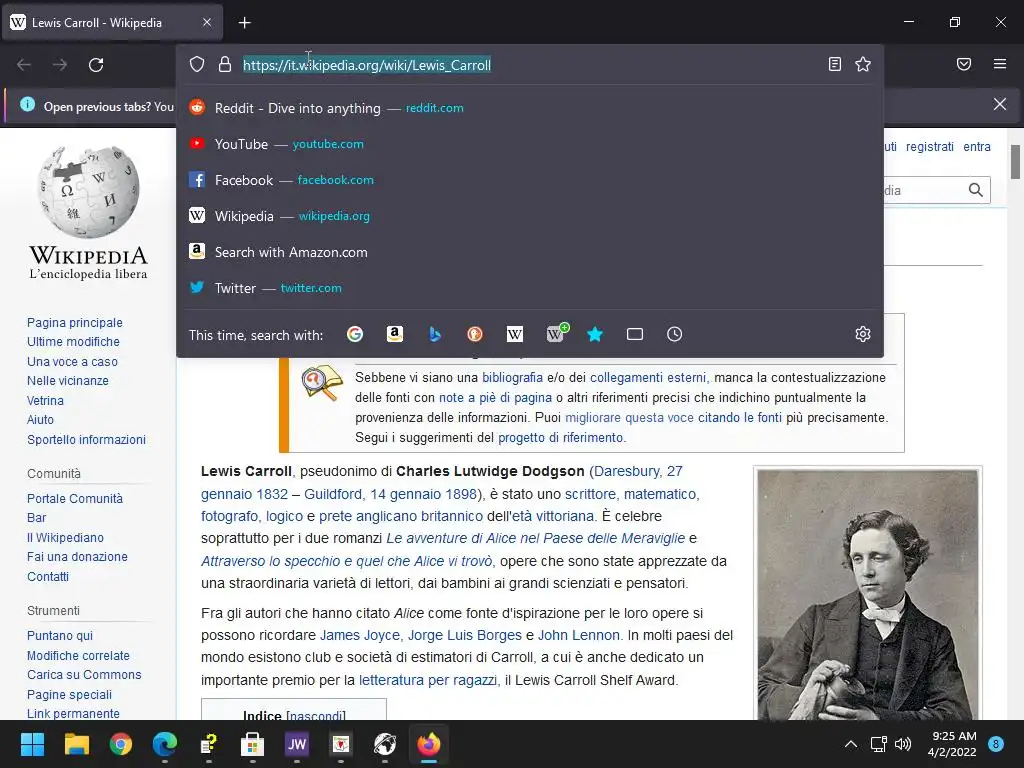This screenshot has width=1024, height=768.
Task: Open Google Chrome from taskbar
Action: click(x=121, y=744)
